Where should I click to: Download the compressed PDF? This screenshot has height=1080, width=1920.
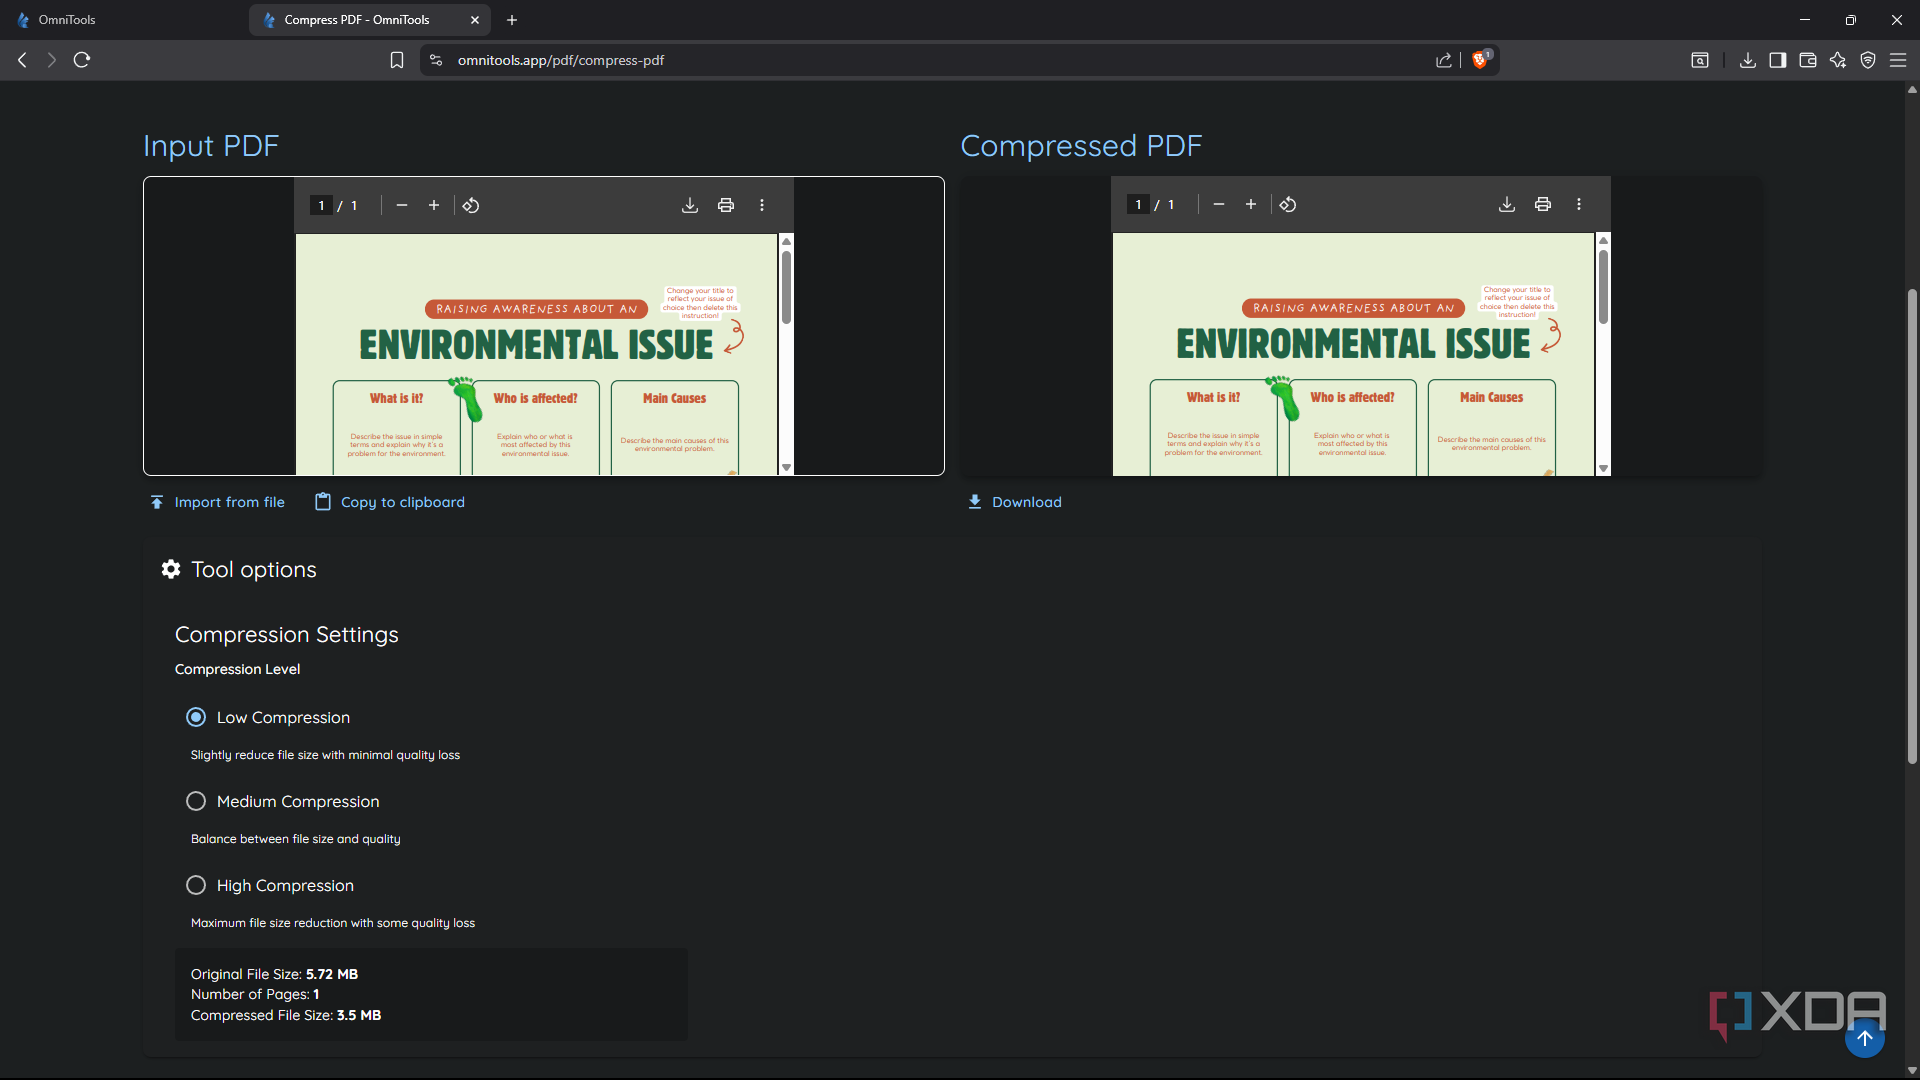click(1015, 502)
